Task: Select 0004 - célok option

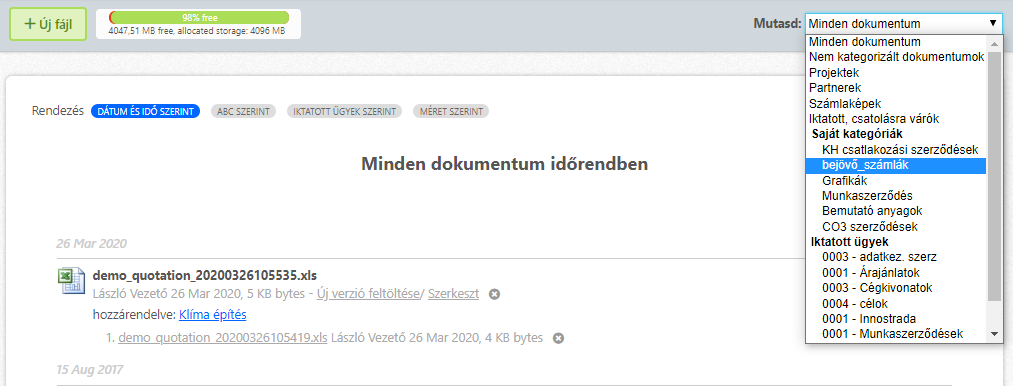Action: pyautogui.click(x=895, y=303)
